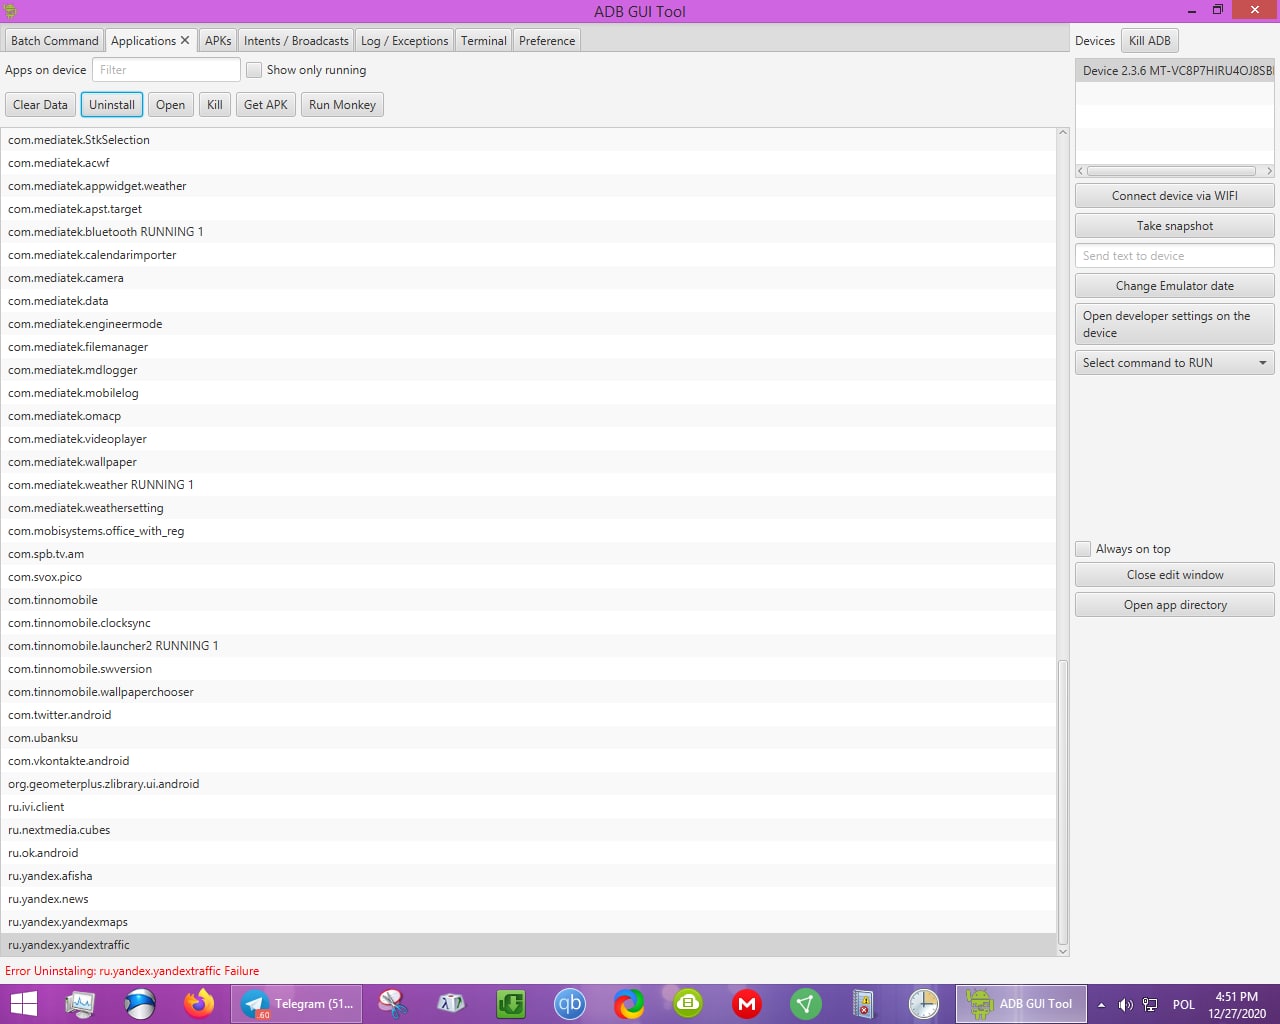This screenshot has width=1280, height=1024.
Task: Select com.vkontakte.android row
Action: click(528, 761)
